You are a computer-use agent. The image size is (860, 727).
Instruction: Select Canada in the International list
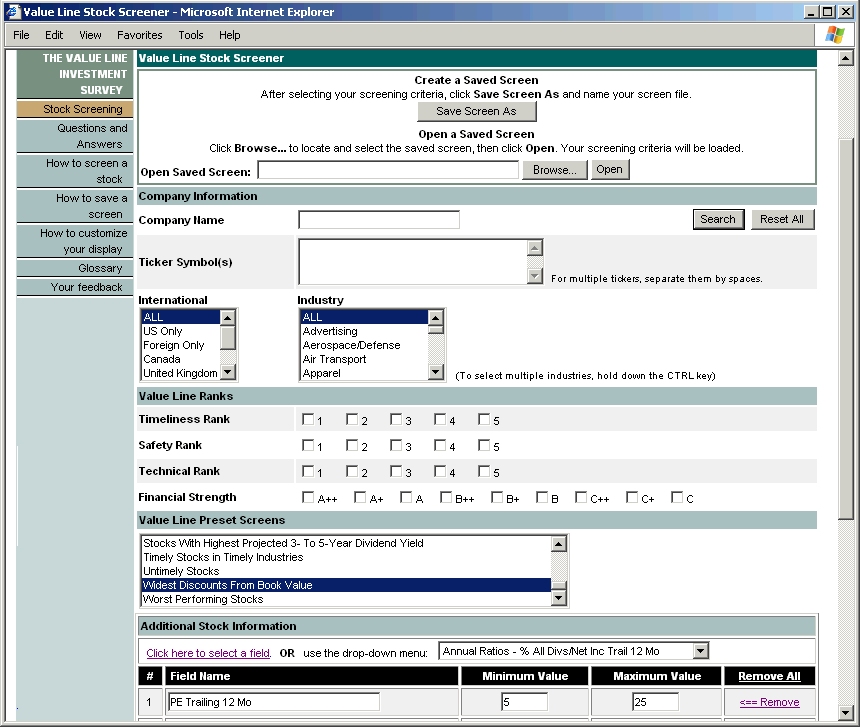pos(170,359)
